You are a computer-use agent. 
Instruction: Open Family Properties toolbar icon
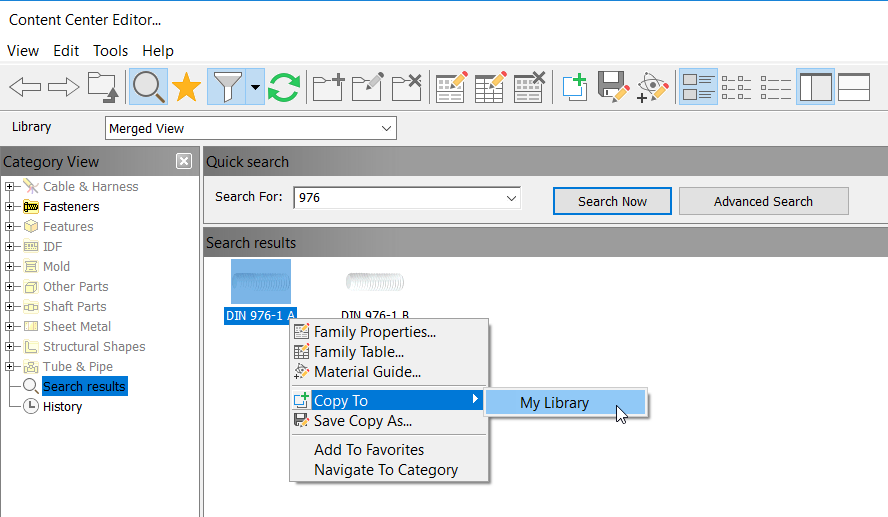451,87
